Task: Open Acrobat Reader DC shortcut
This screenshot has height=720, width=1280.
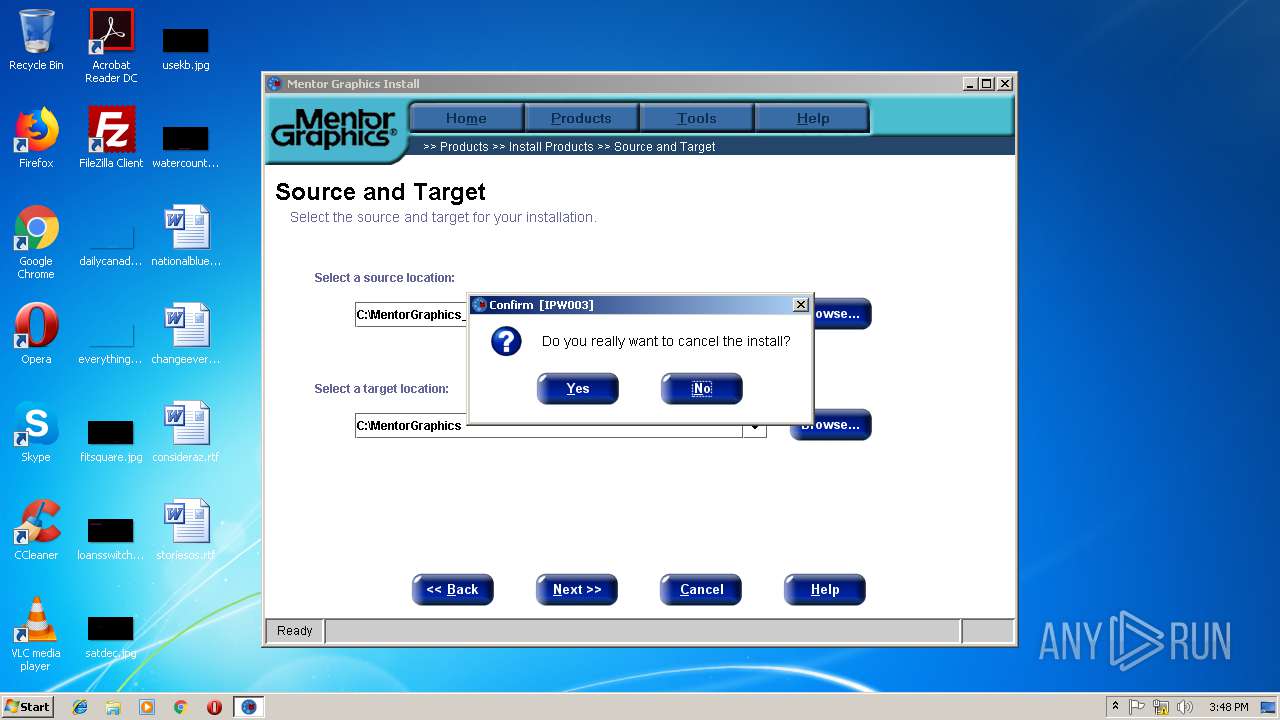Action: tap(111, 46)
